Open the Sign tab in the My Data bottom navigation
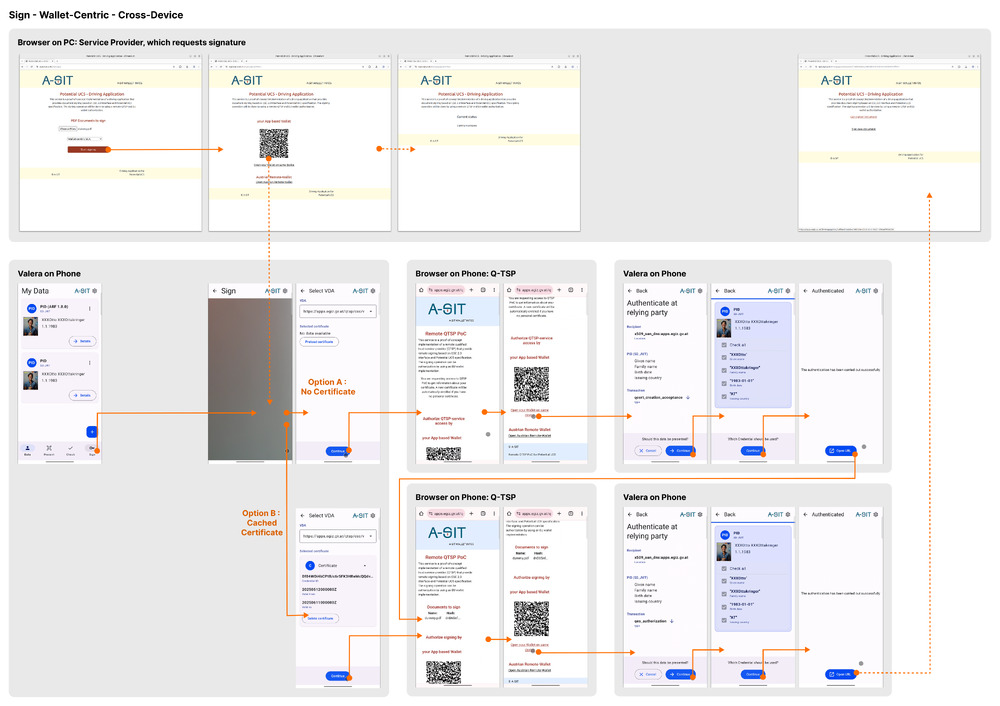This screenshot has height=706, width=1000. pyautogui.click(x=92, y=450)
